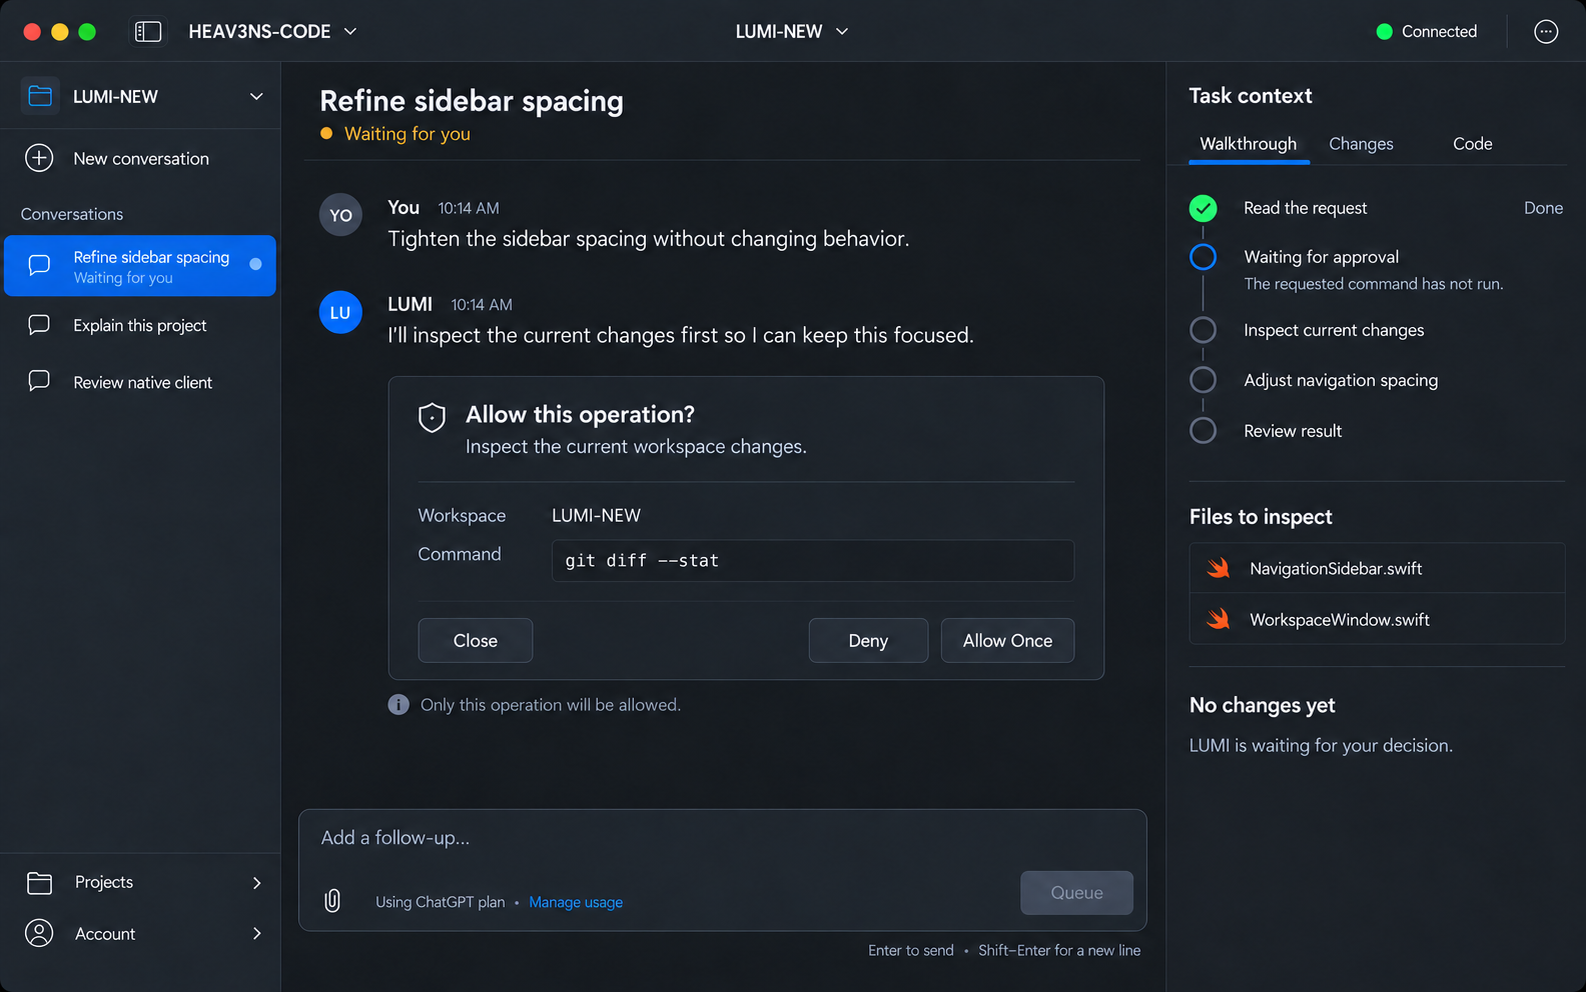Image resolution: width=1586 pixels, height=992 pixels.
Task: Click the green check on Read the request
Action: tap(1203, 208)
